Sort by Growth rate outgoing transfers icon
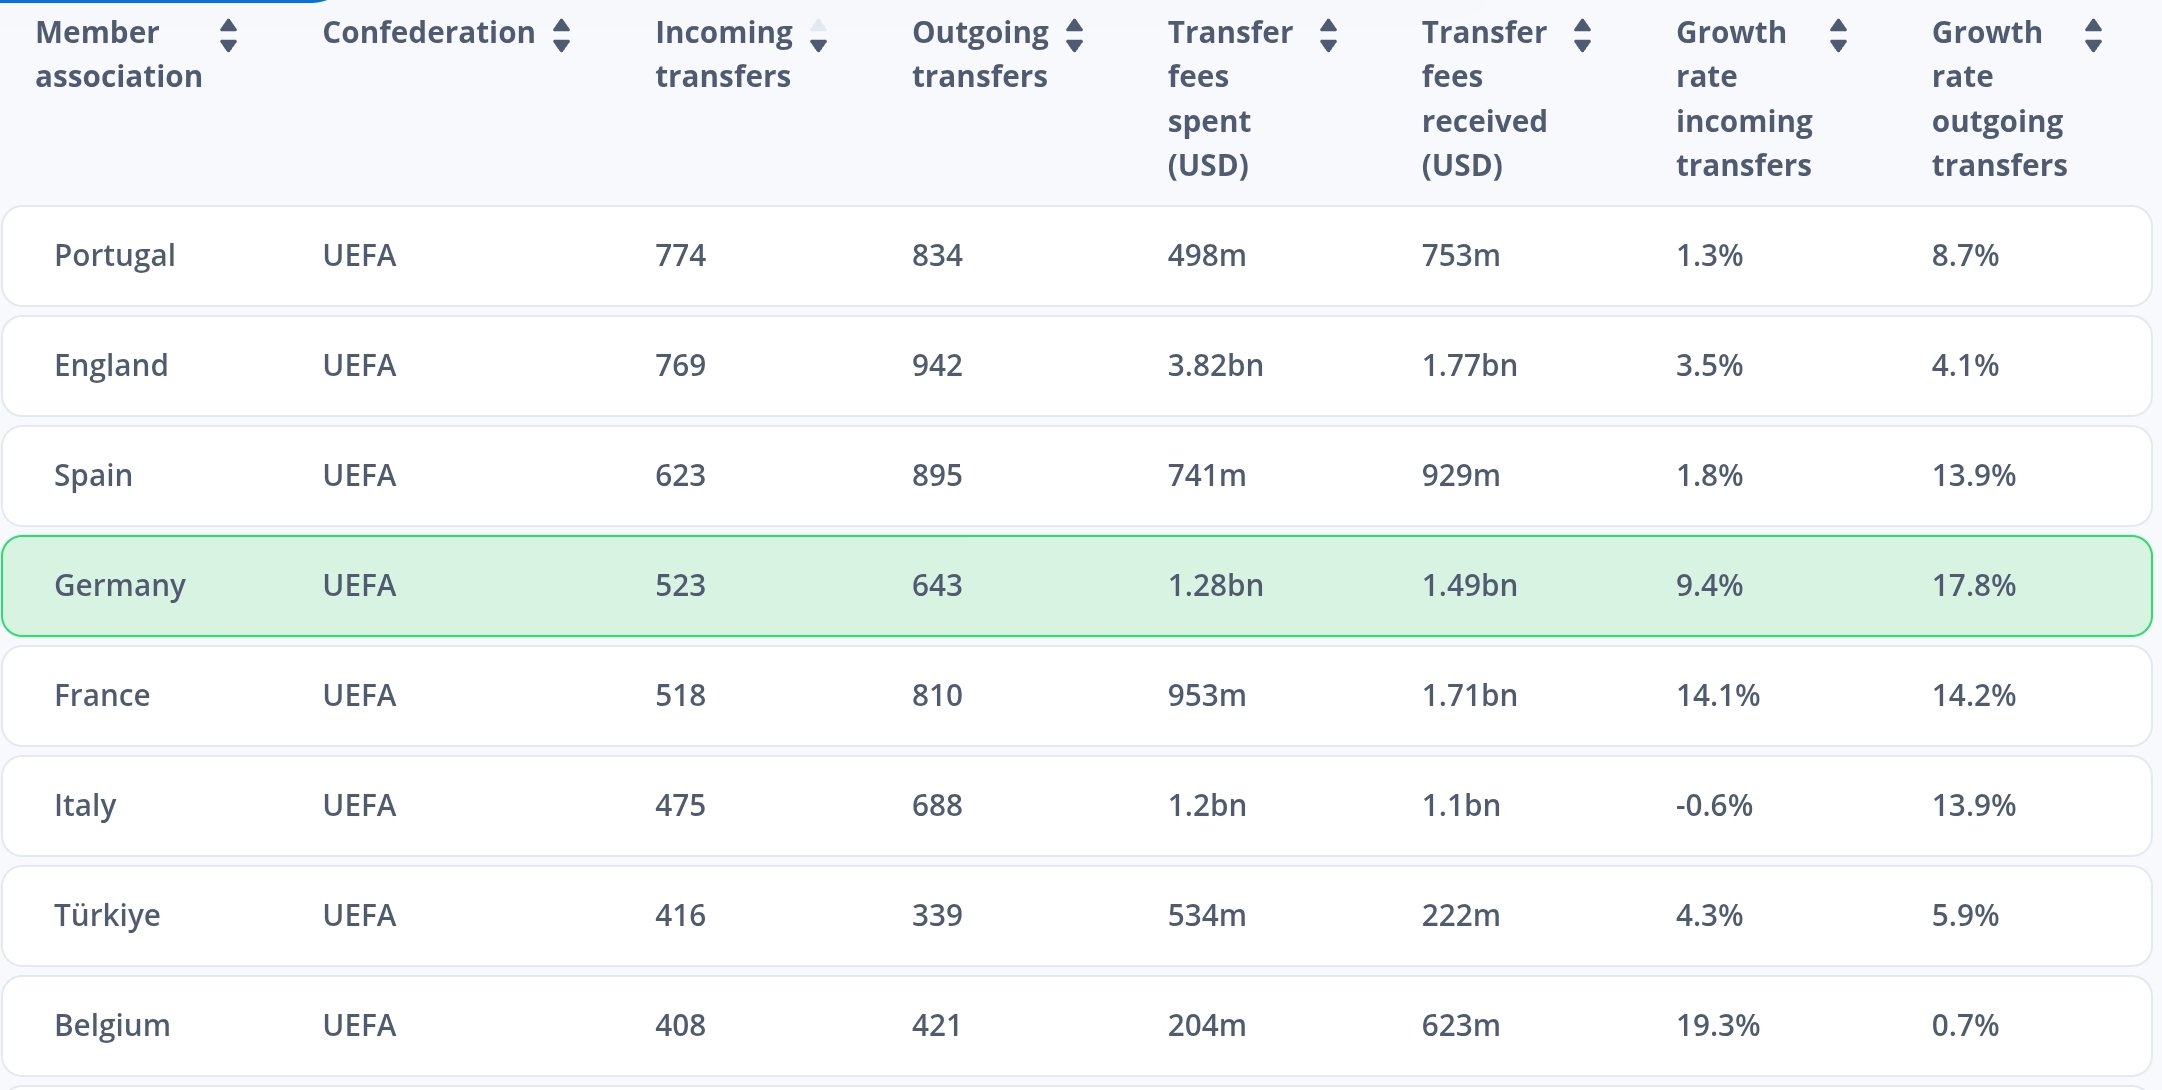 pyautogui.click(x=2093, y=36)
